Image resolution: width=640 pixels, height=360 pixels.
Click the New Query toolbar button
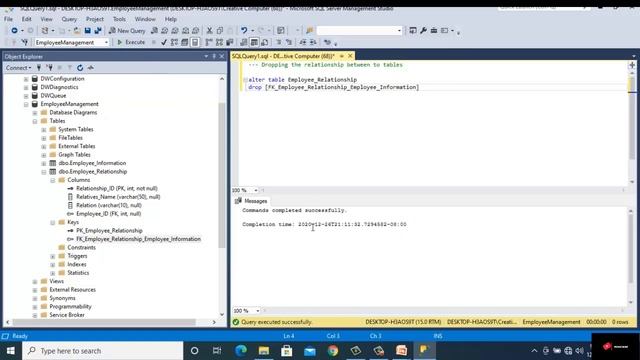point(127,31)
